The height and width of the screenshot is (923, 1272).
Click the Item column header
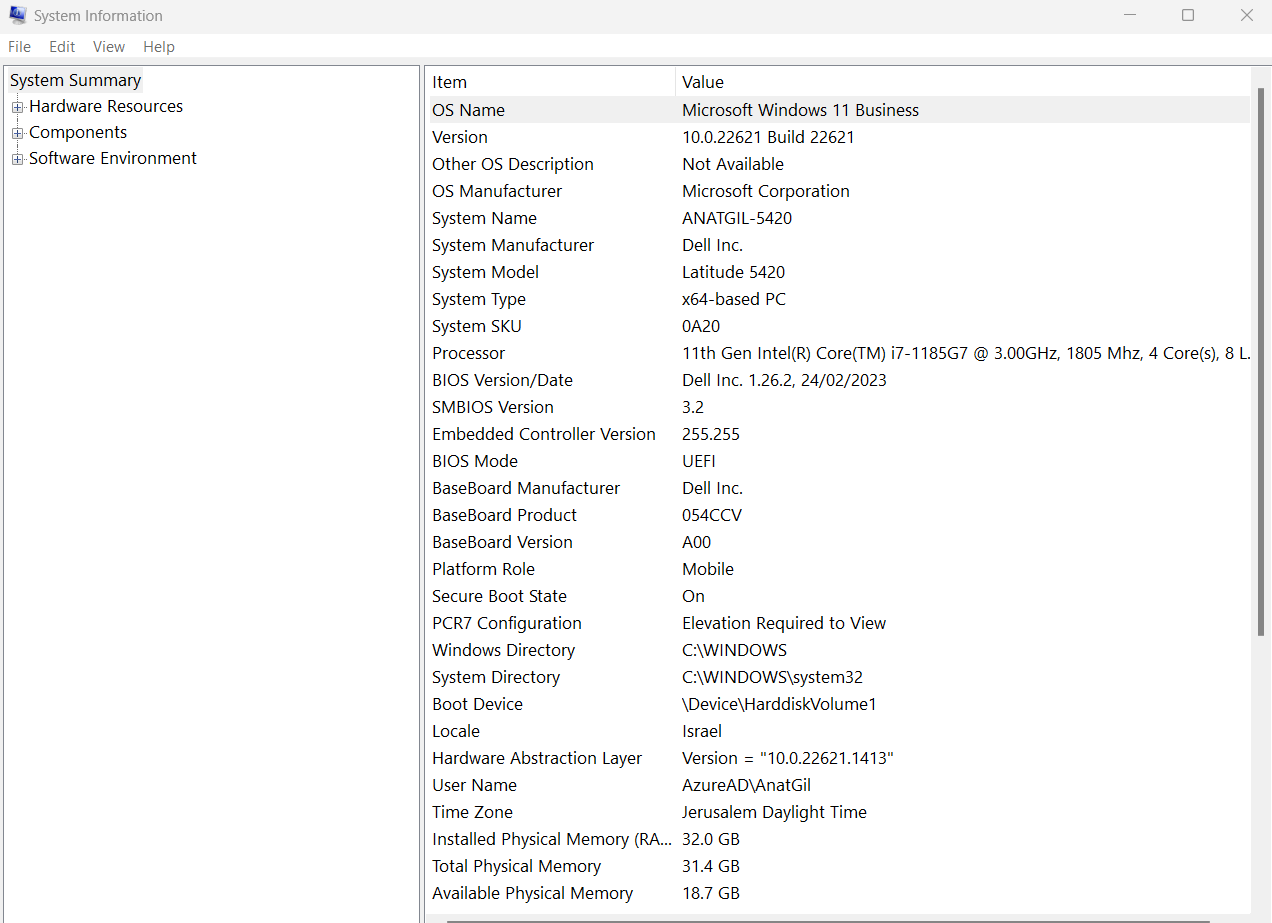551,82
